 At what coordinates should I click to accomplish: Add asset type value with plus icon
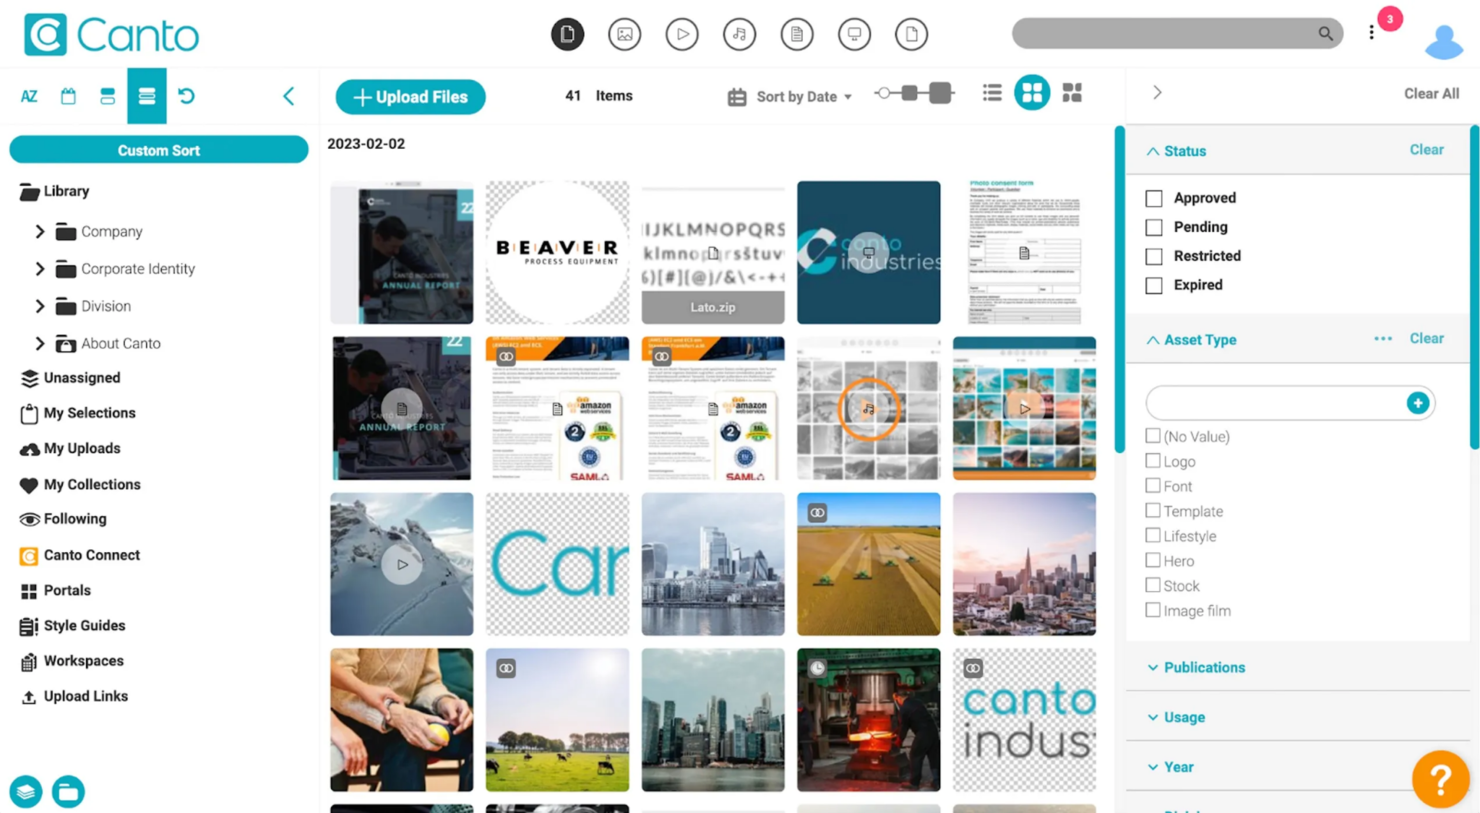[1418, 403]
